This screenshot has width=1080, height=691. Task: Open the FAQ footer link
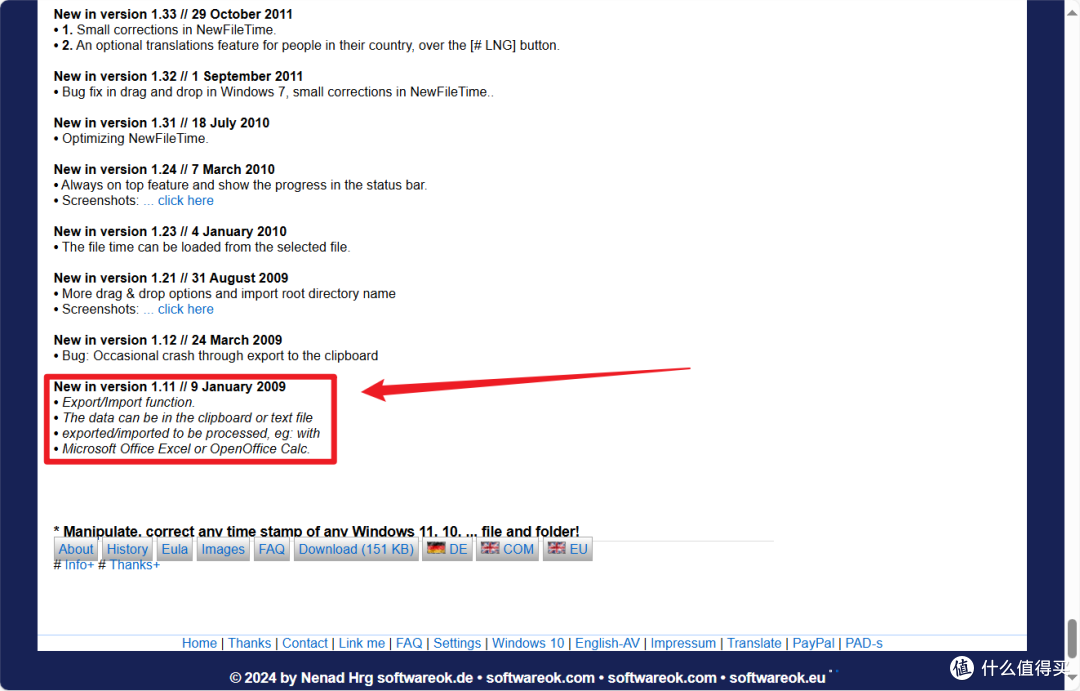click(409, 643)
